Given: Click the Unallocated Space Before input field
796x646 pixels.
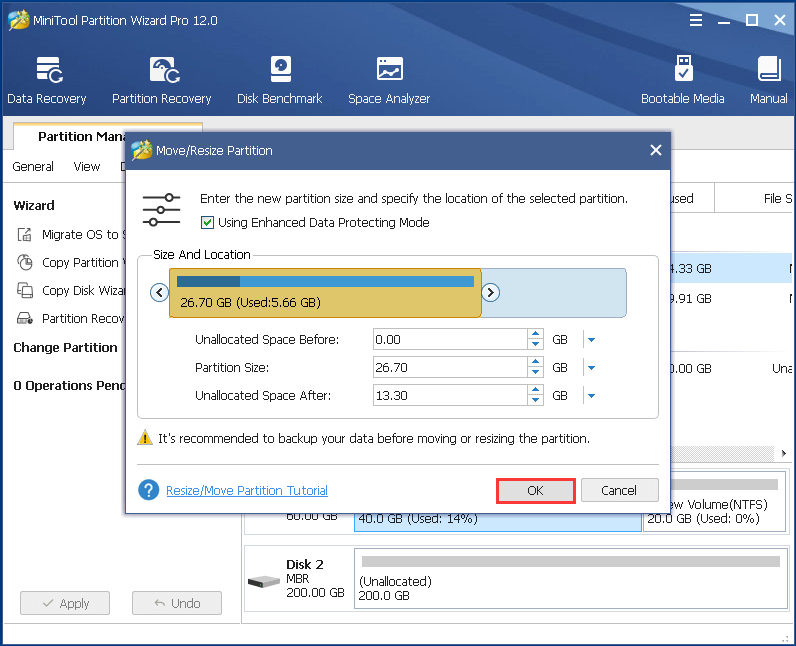Looking at the screenshot, I should 450,339.
